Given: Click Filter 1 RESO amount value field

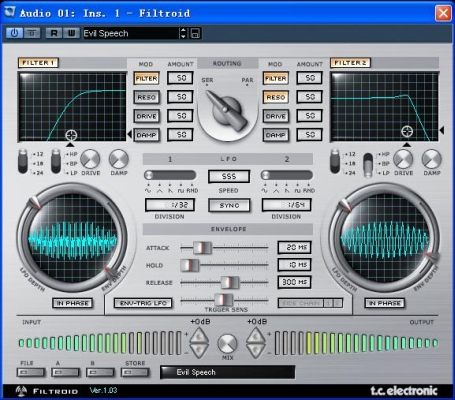Looking at the screenshot, I should pyautogui.click(x=180, y=97).
